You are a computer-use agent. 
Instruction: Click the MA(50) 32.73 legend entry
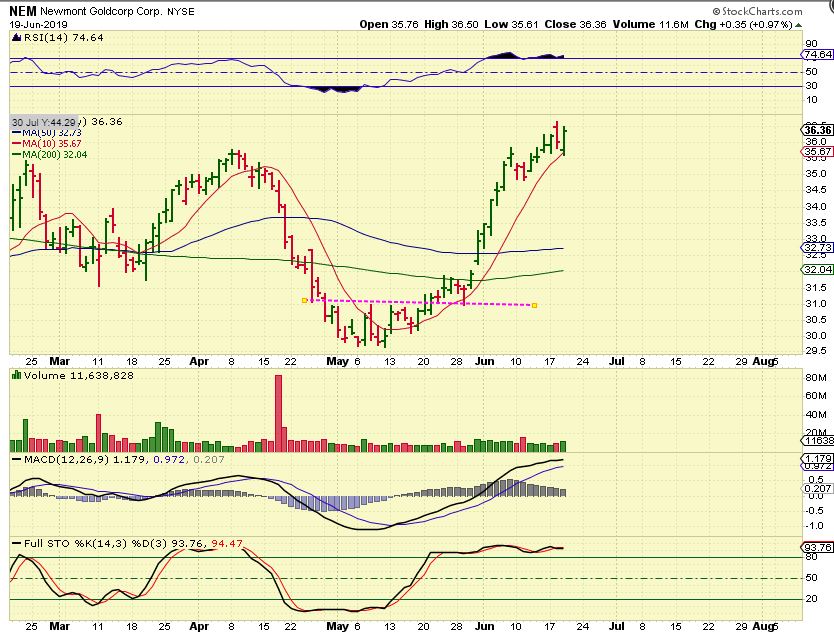(47, 132)
